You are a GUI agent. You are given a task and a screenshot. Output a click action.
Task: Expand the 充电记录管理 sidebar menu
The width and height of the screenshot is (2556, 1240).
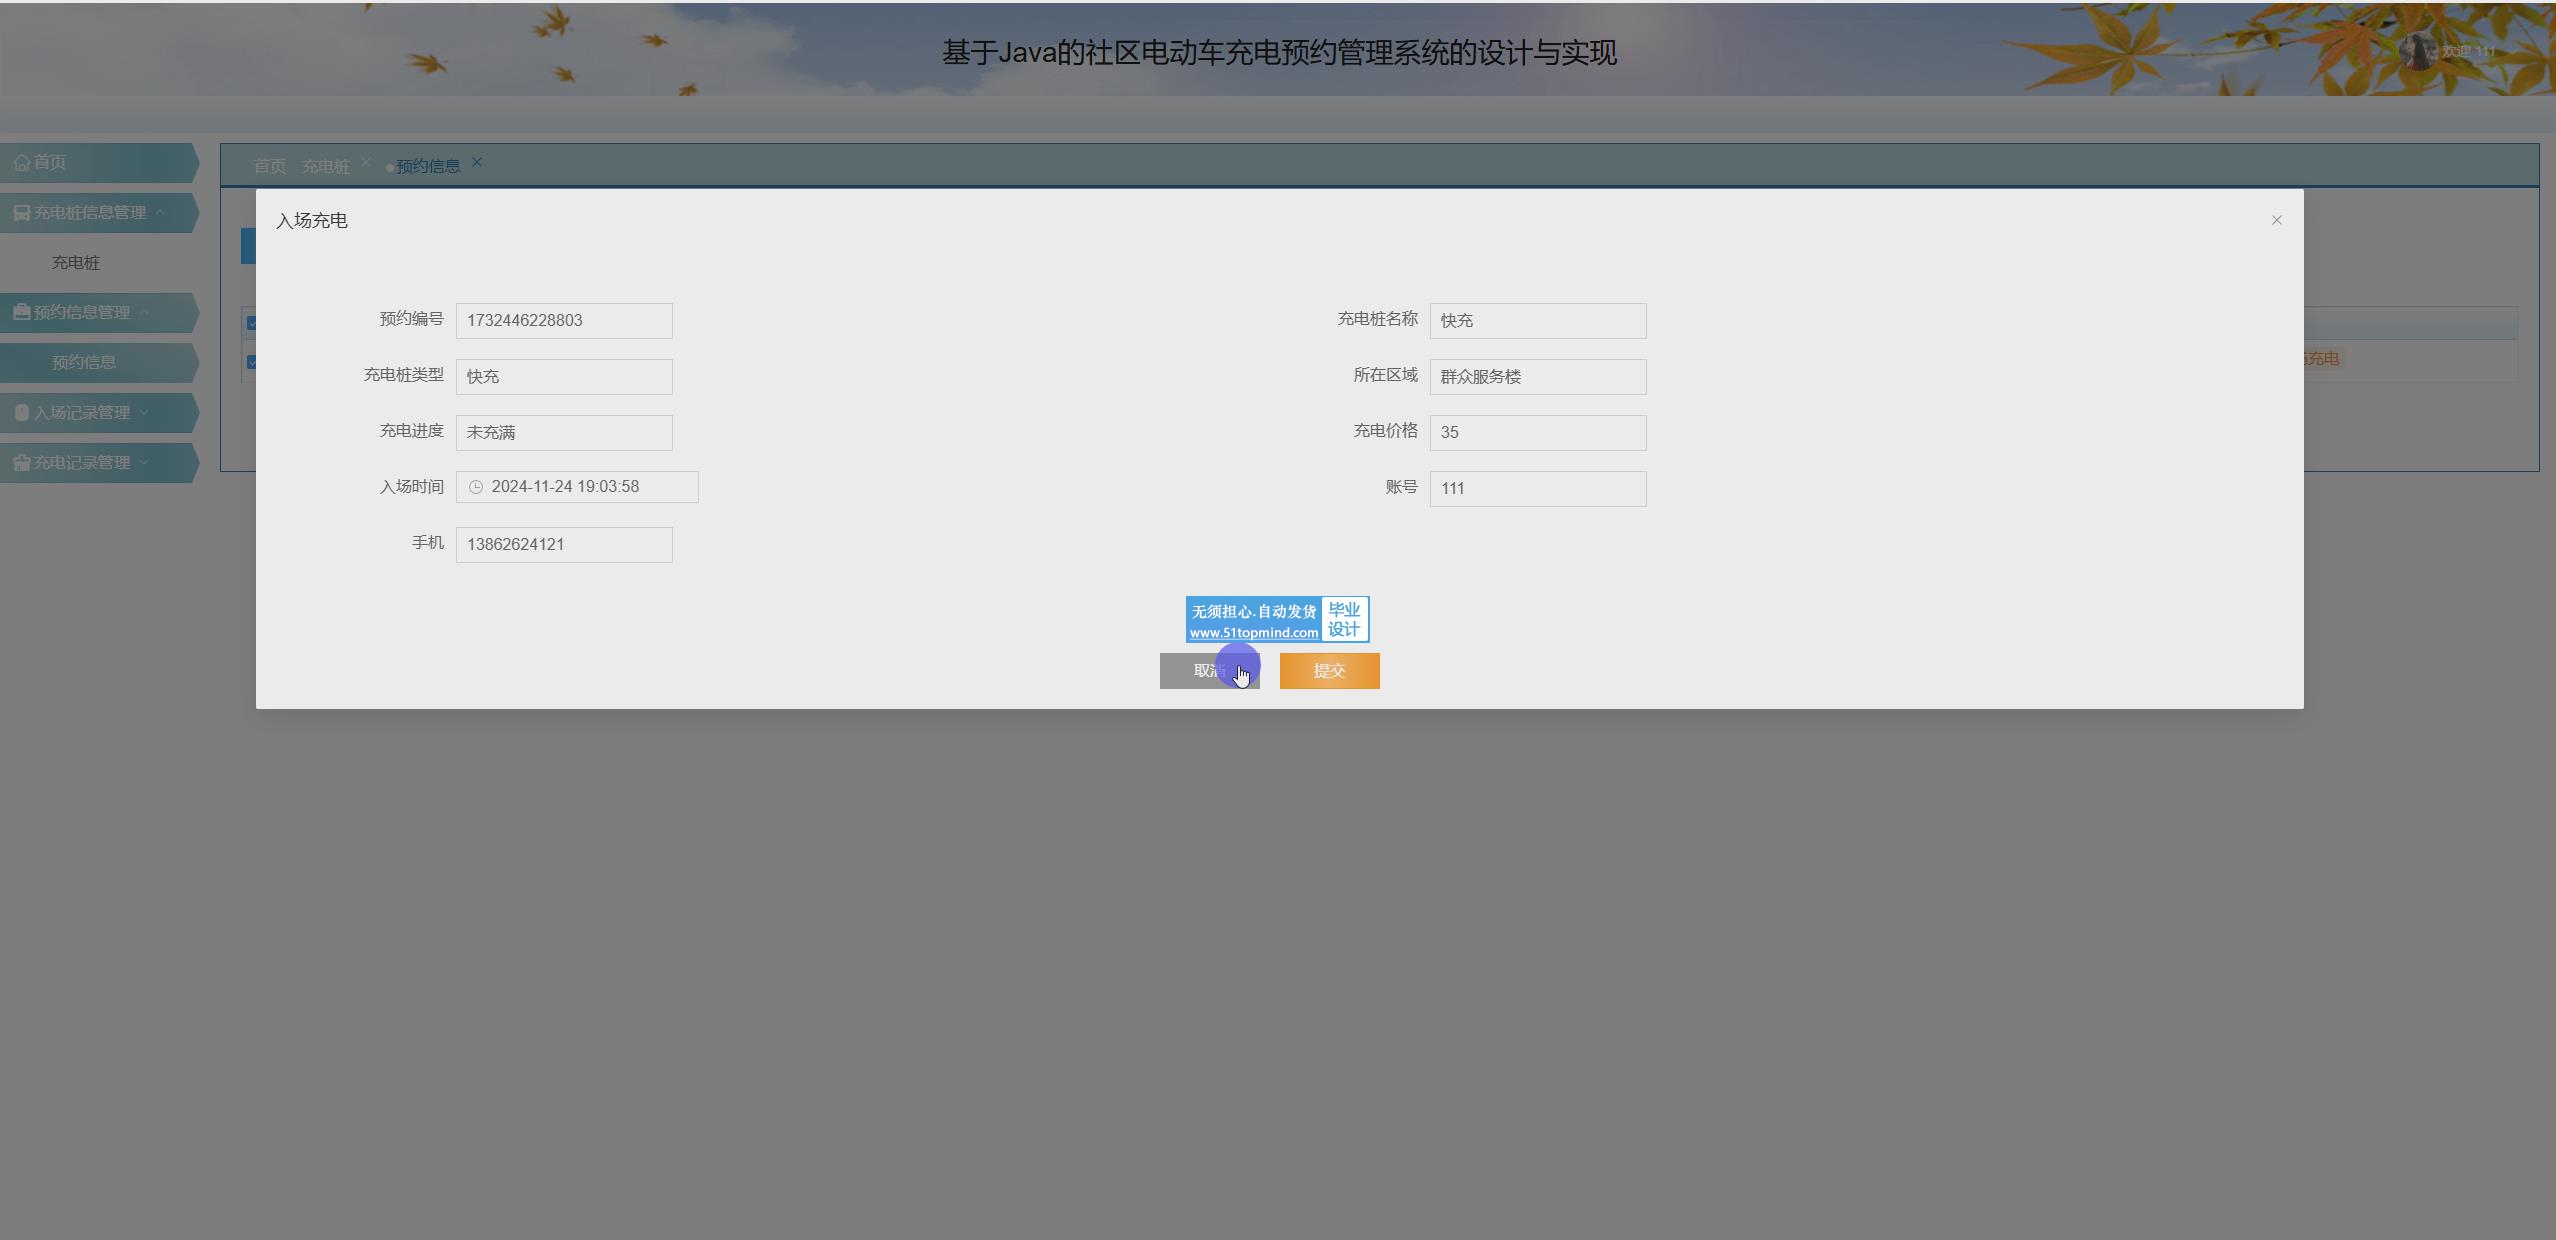pos(144,462)
